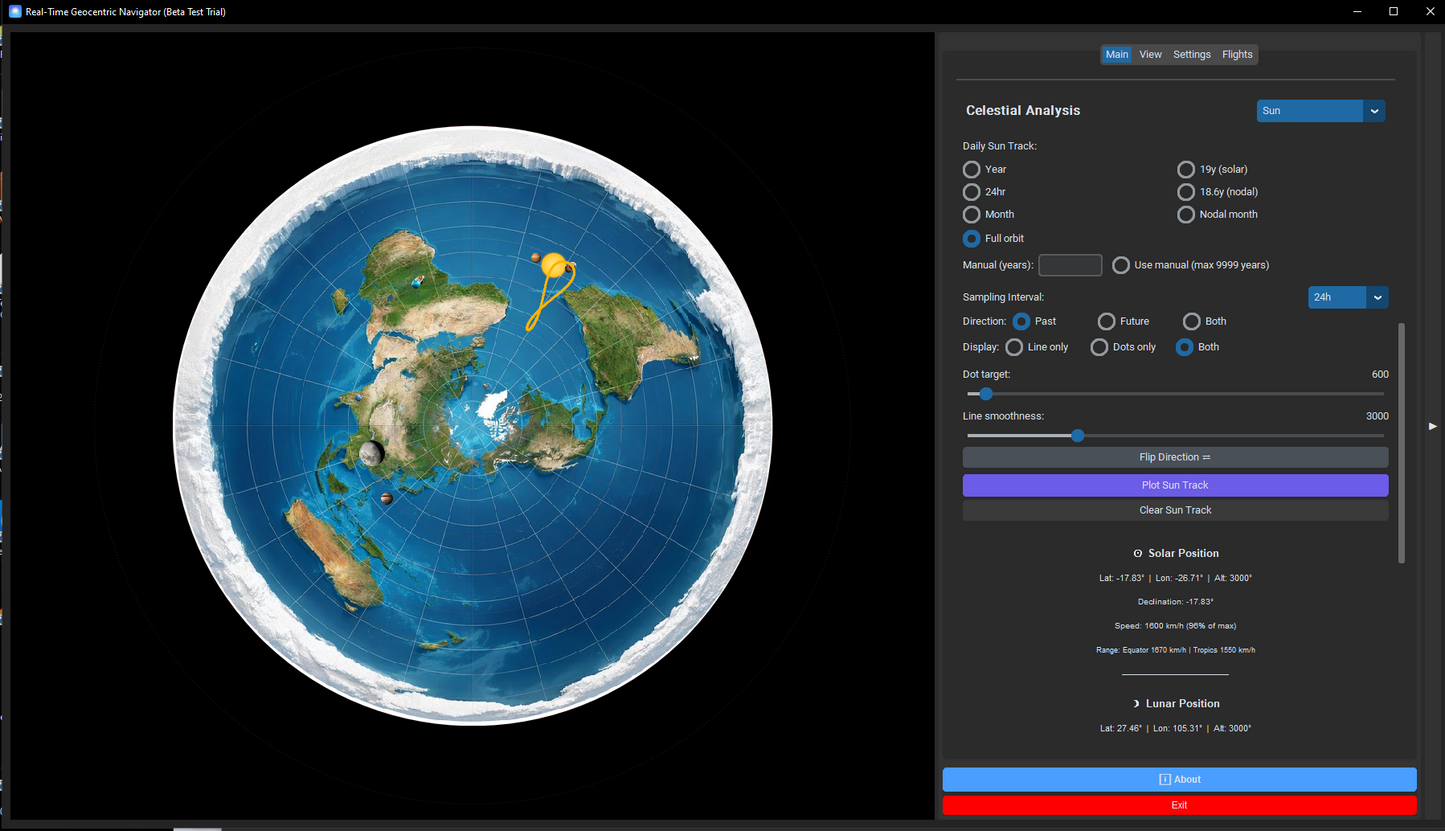
Task: Select the Full orbit tracking option
Action: click(971, 238)
